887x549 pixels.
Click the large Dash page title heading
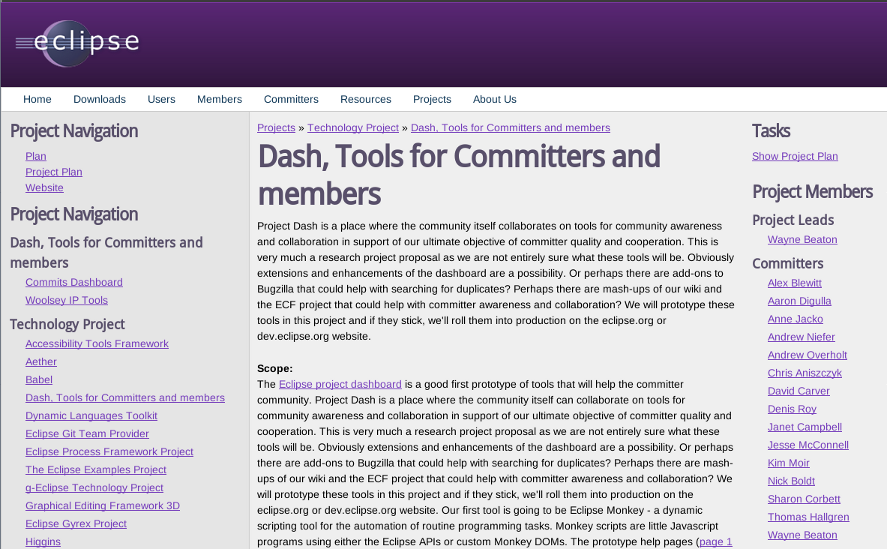(459, 175)
